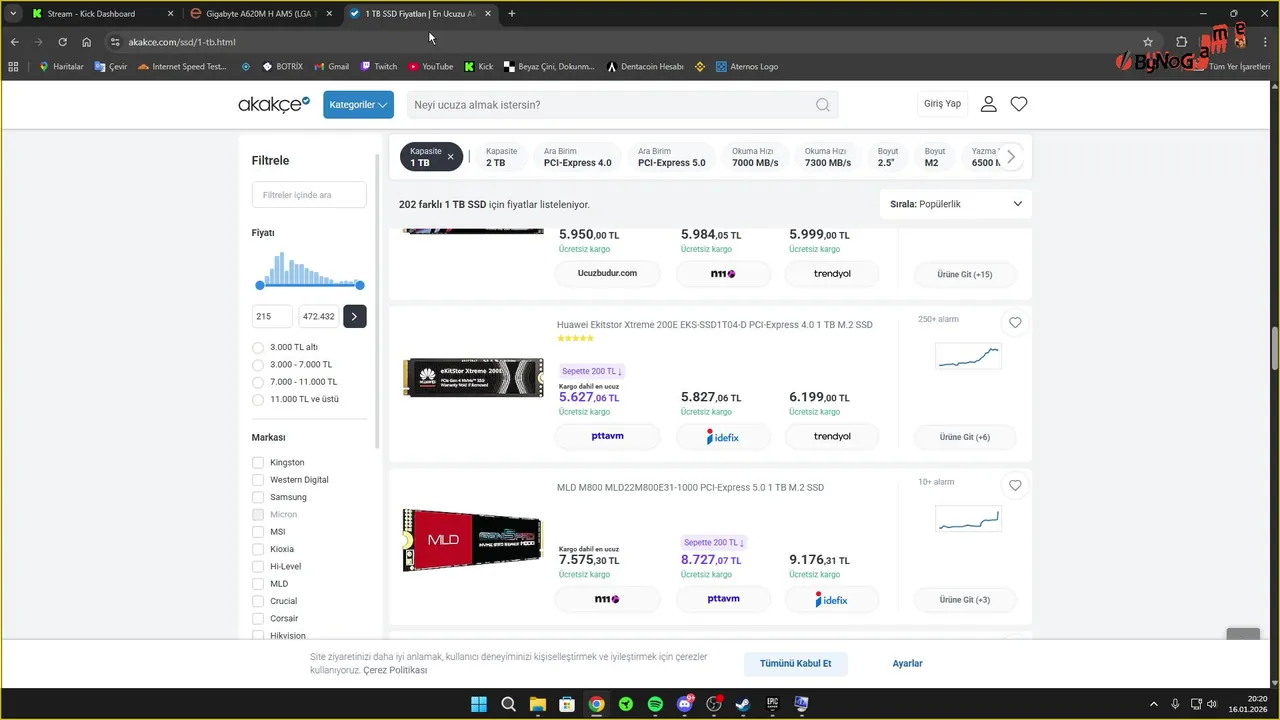The height and width of the screenshot is (720, 1280).
Task: Apply the price range with the arrow button
Action: (x=355, y=316)
